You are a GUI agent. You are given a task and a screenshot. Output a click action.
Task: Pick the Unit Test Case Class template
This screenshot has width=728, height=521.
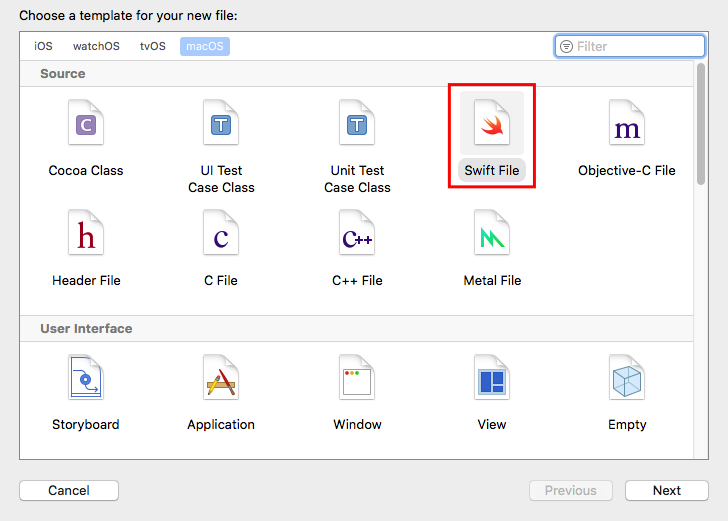tap(357, 125)
